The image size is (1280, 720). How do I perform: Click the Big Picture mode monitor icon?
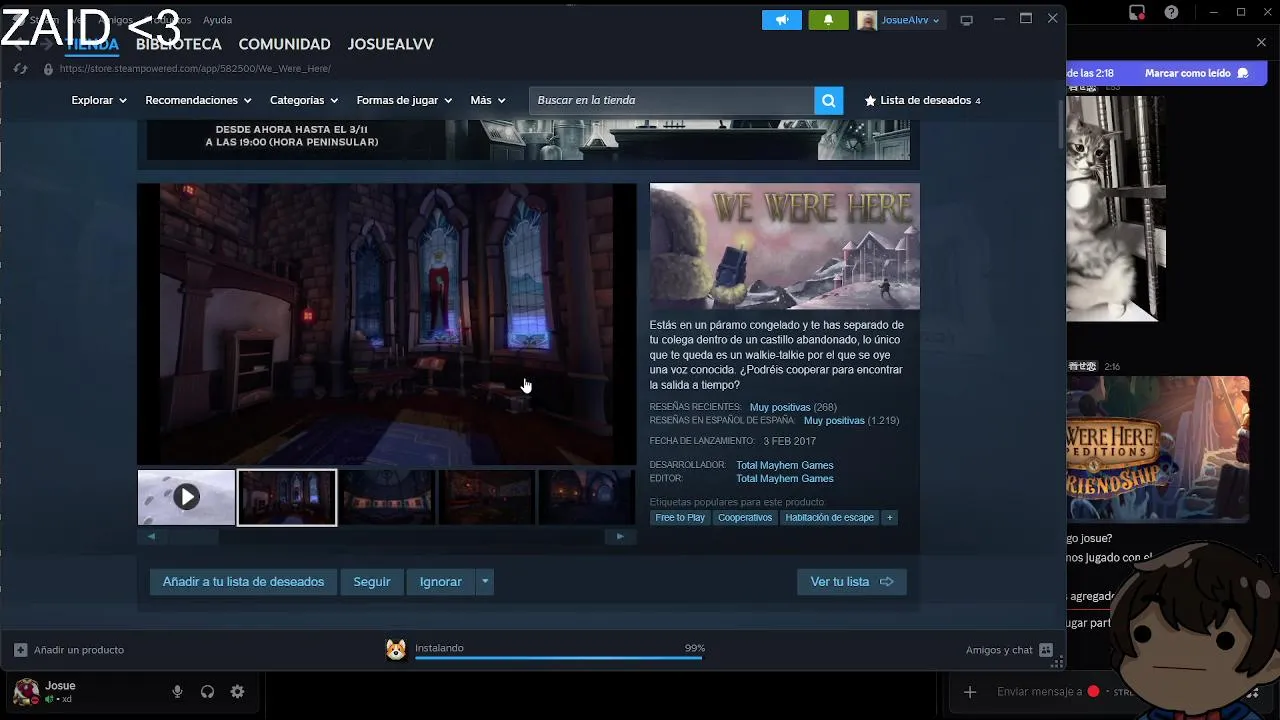pyautogui.click(x=966, y=20)
